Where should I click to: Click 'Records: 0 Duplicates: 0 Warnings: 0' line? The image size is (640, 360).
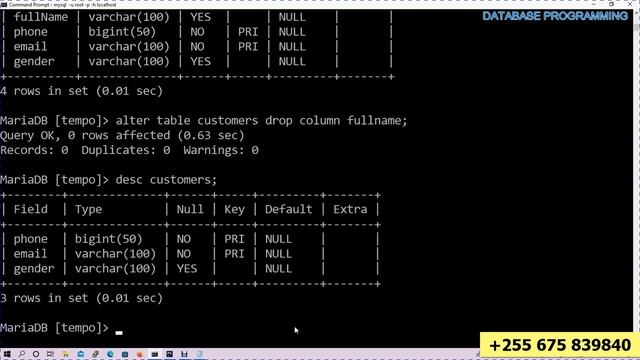tap(129, 150)
